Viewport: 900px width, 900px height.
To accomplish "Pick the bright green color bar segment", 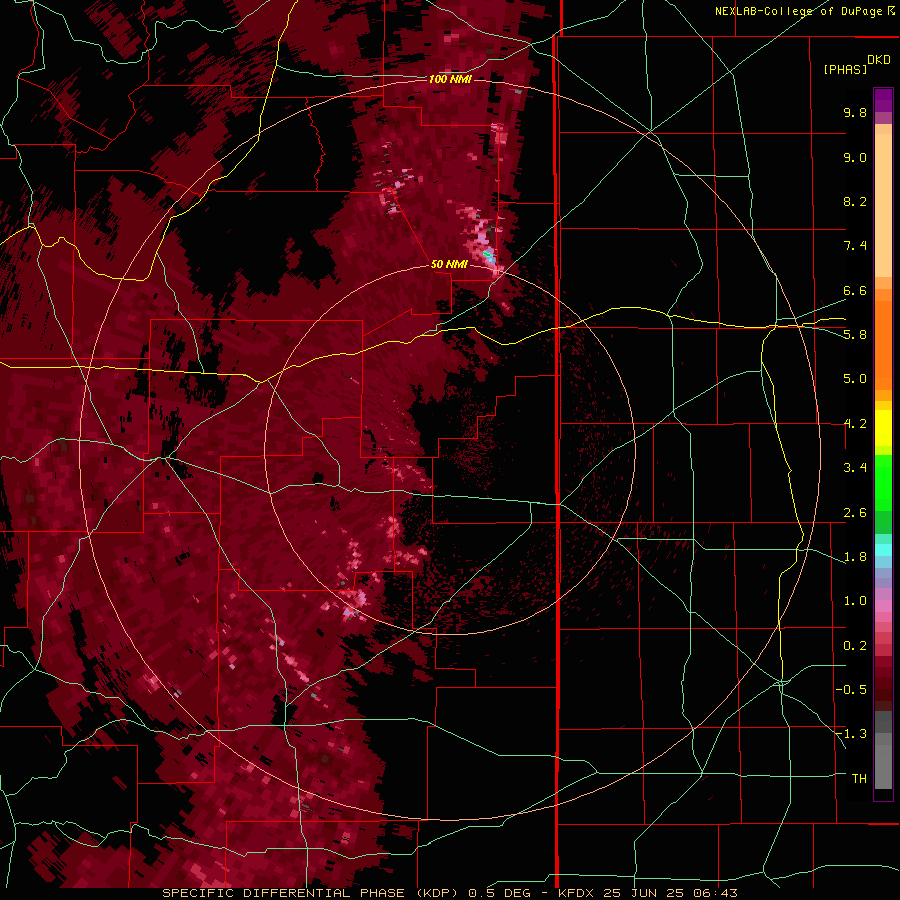I will (x=883, y=482).
